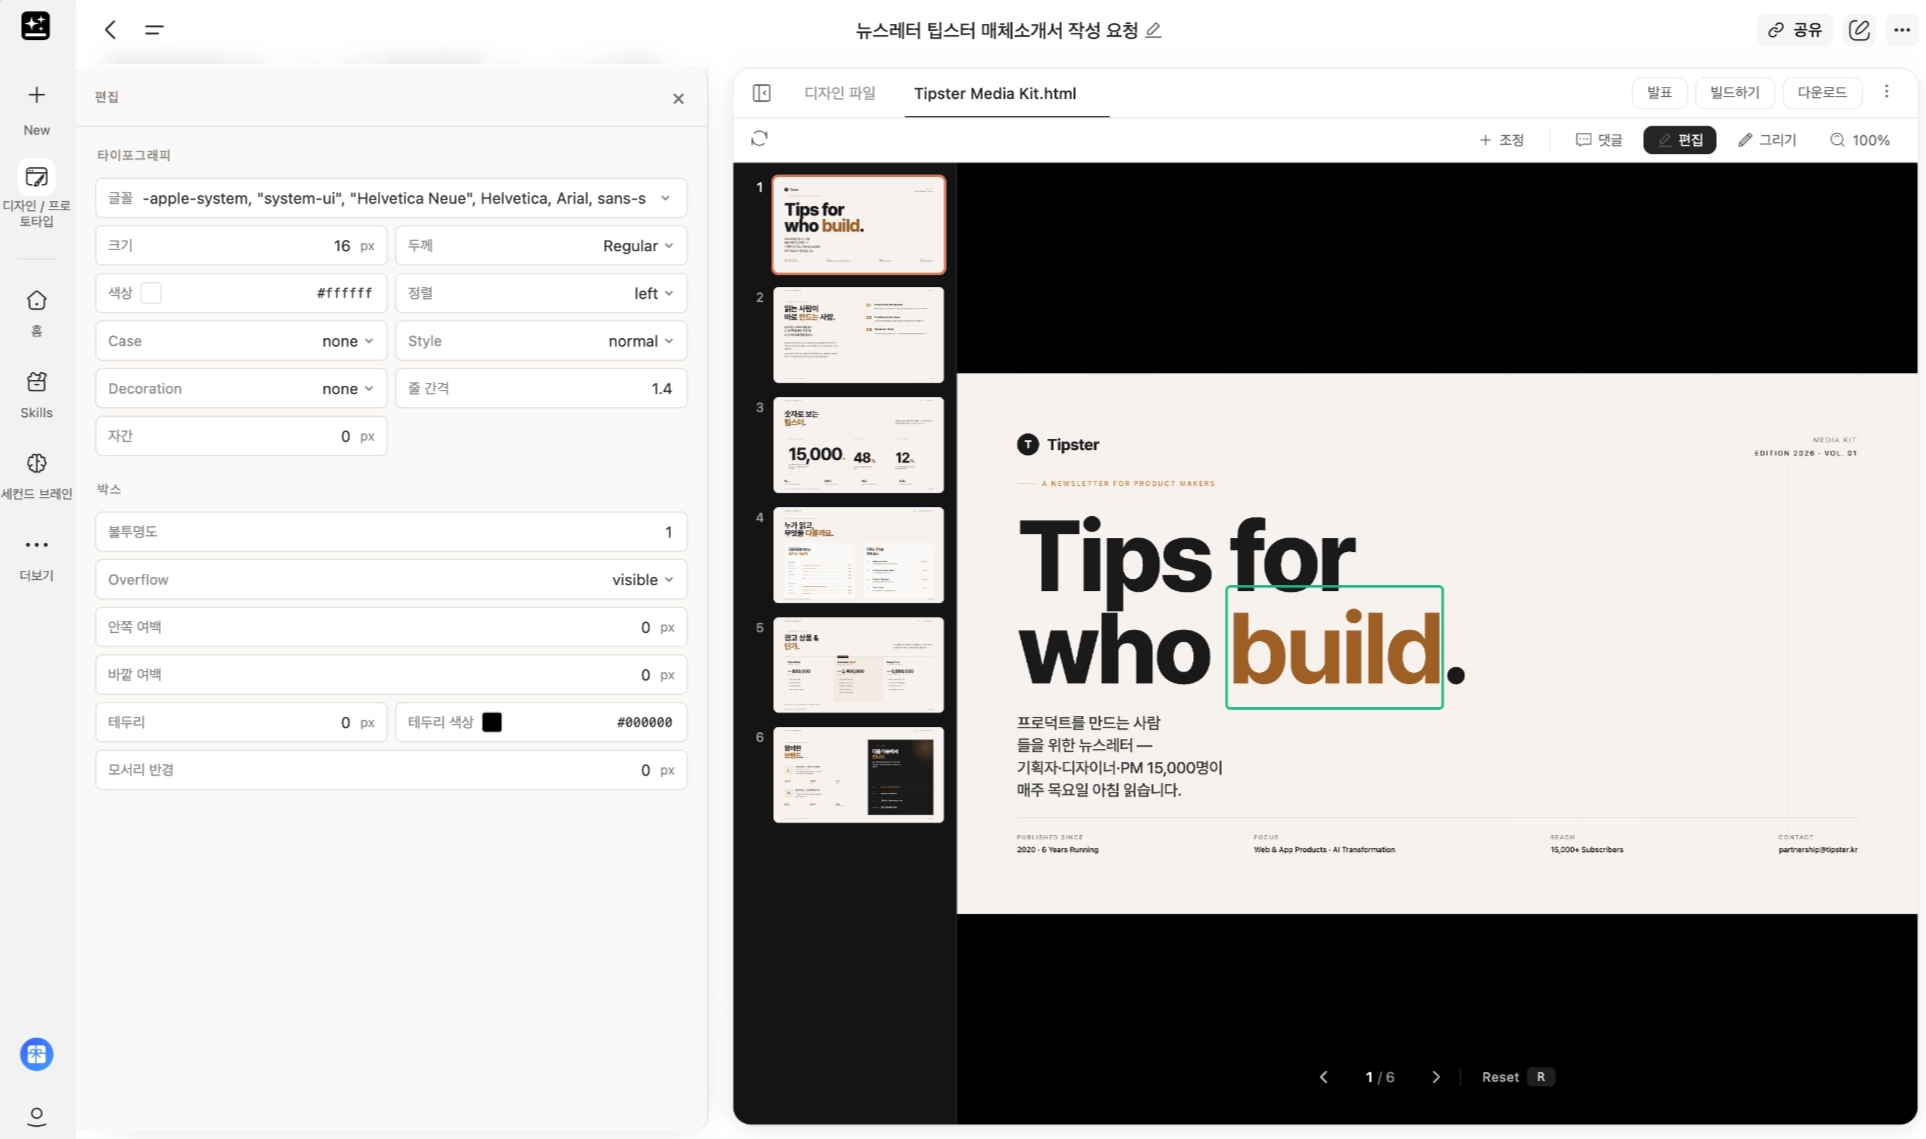
Task: Open the Case dropdown
Action: click(x=241, y=341)
